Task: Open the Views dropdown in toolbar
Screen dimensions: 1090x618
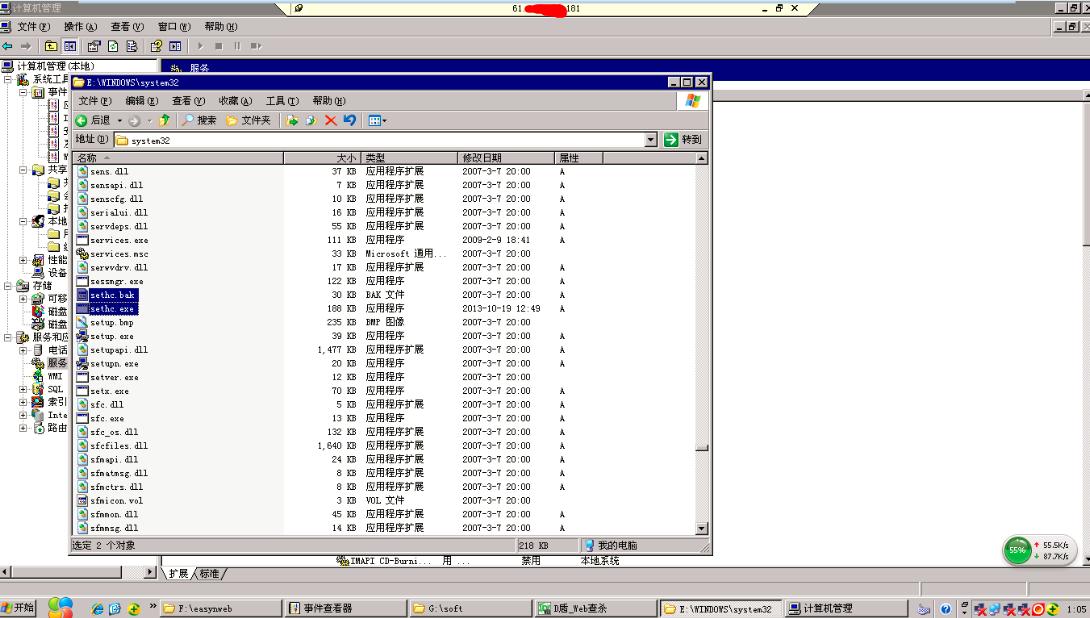Action: pos(378,120)
